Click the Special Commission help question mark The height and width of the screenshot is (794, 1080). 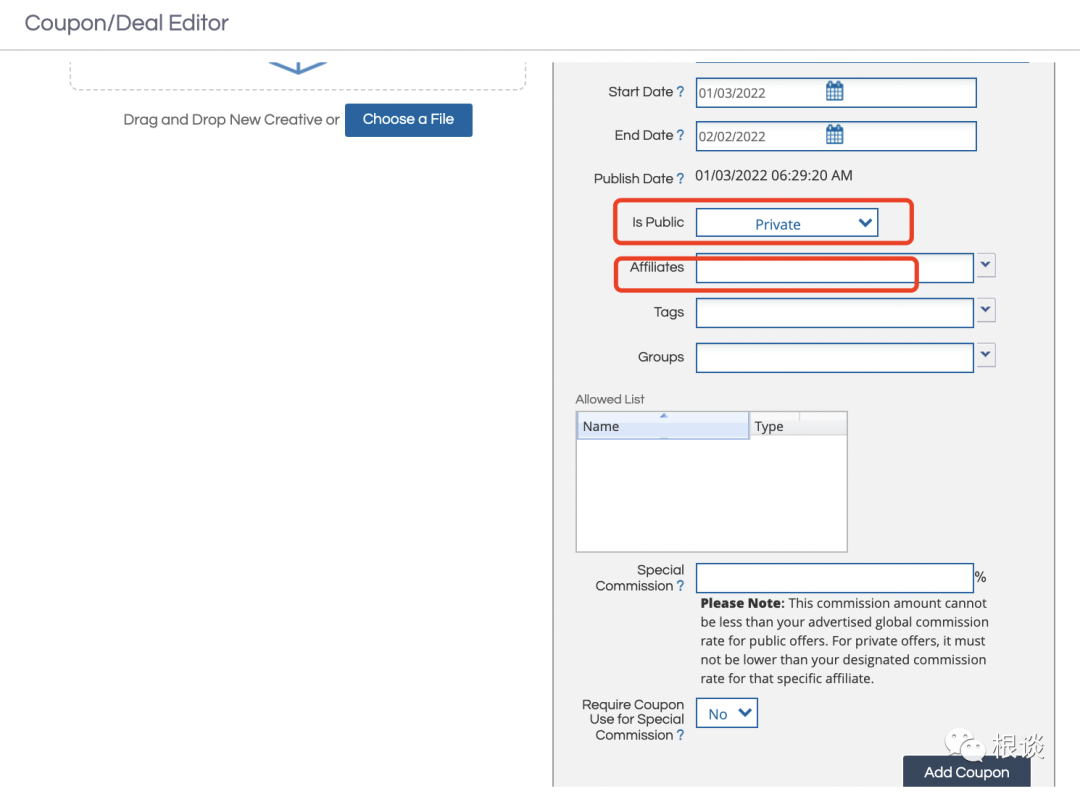pyautogui.click(x=681, y=586)
